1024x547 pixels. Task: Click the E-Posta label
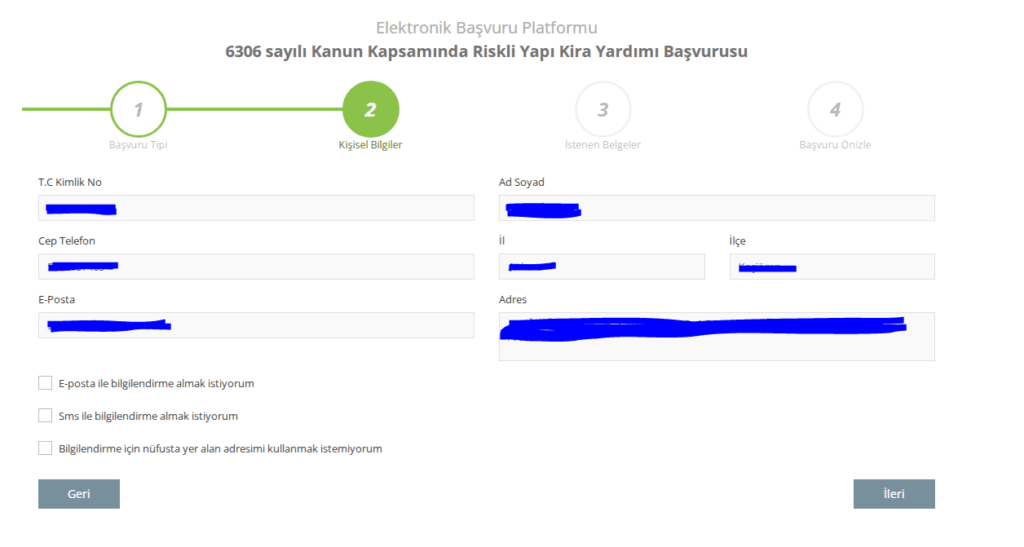[x=56, y=300]
